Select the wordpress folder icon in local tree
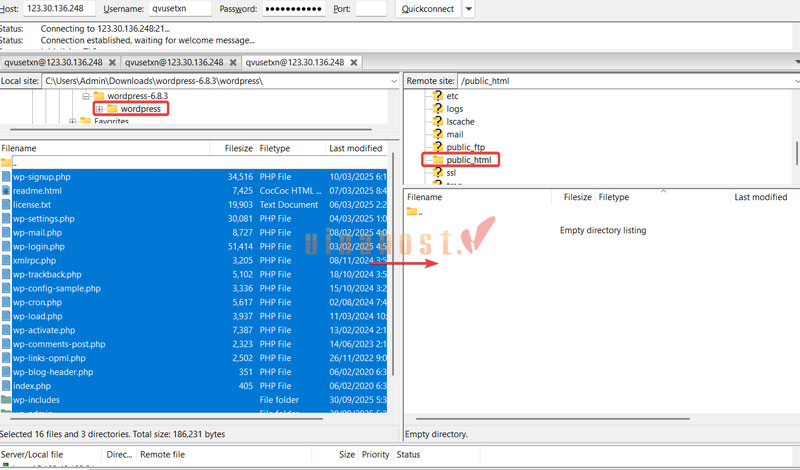Viewport: 800px width, 470px height. coord(112,109)
